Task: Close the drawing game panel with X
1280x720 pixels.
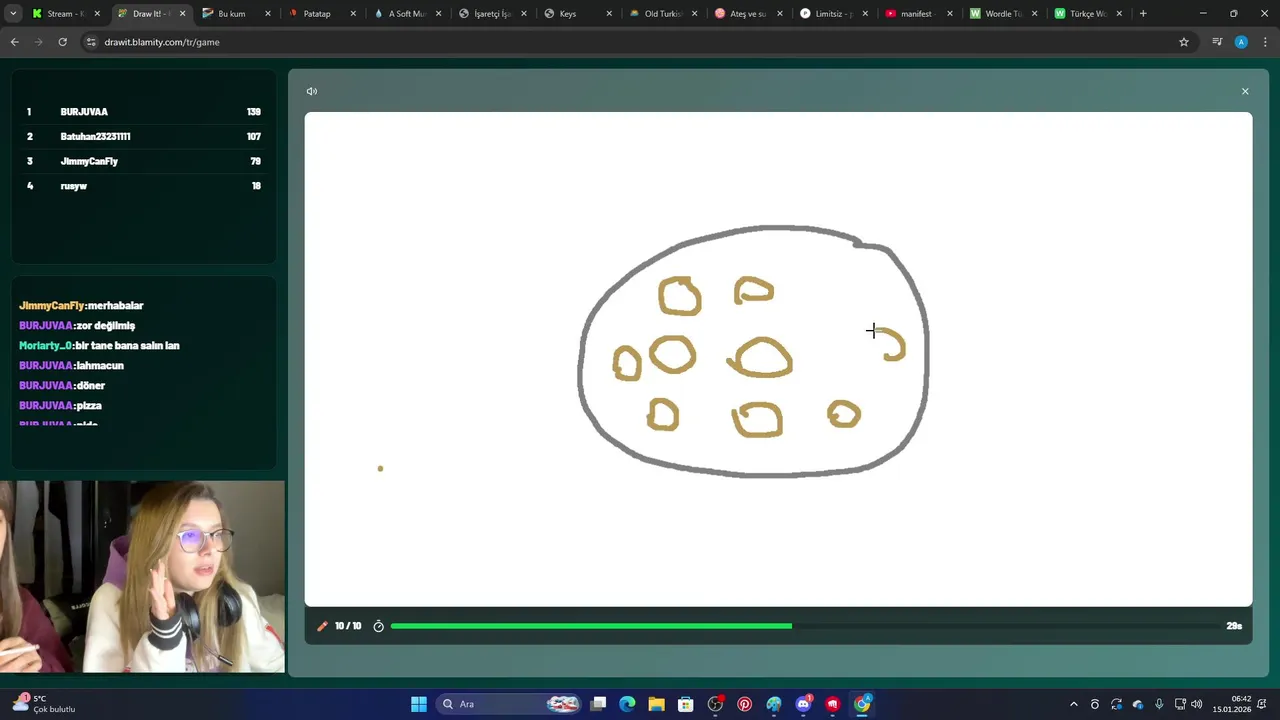Action: click(1245, 91)
